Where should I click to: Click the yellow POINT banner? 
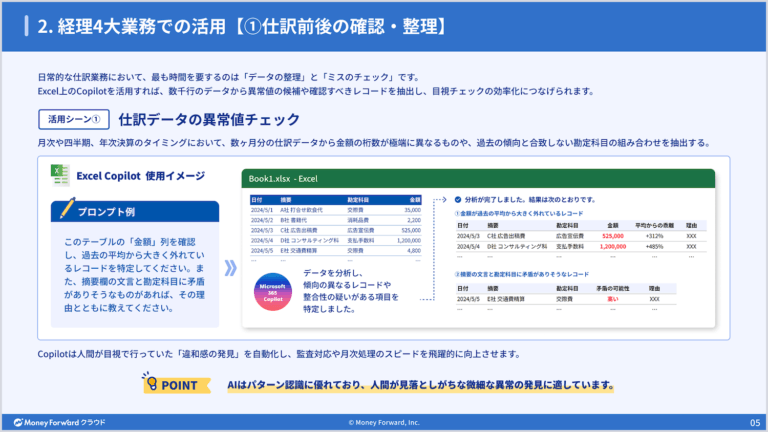pos(177,385)
